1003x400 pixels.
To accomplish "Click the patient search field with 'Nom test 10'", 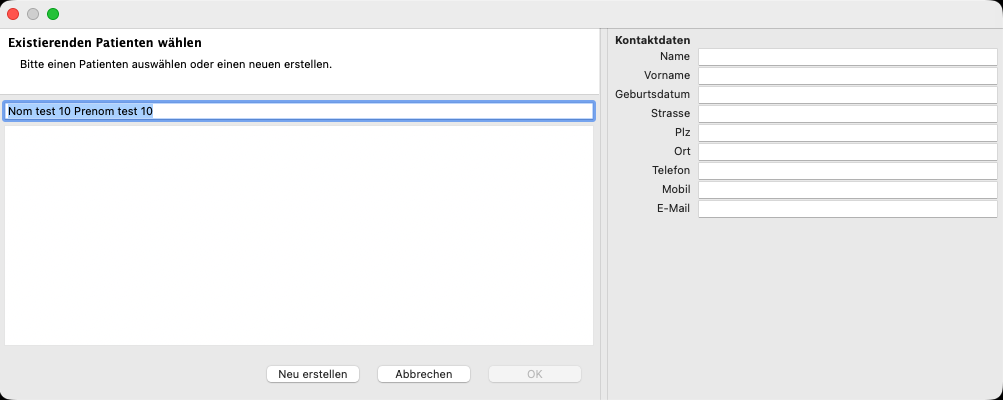I will [298, 111].
